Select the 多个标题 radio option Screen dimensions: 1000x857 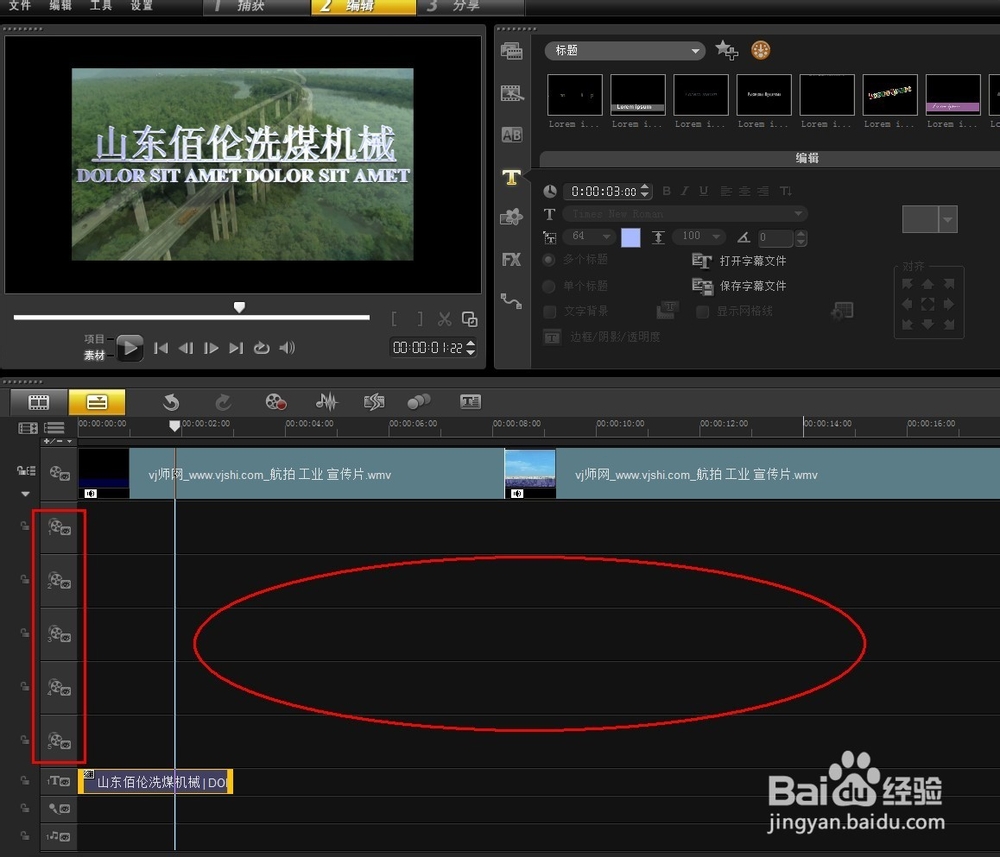(548, 260)
